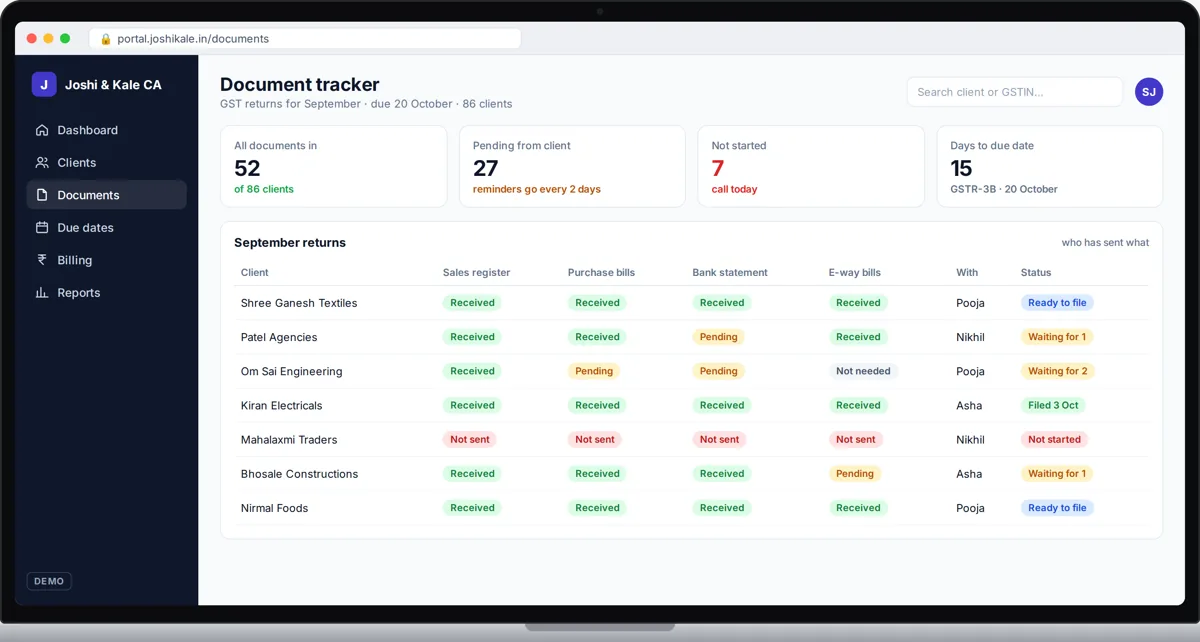Image resolution: width=1200 pixels, height=642 pixels.
Task: Click Asha assignee in Kiran Electricals row
Action: 969,405
